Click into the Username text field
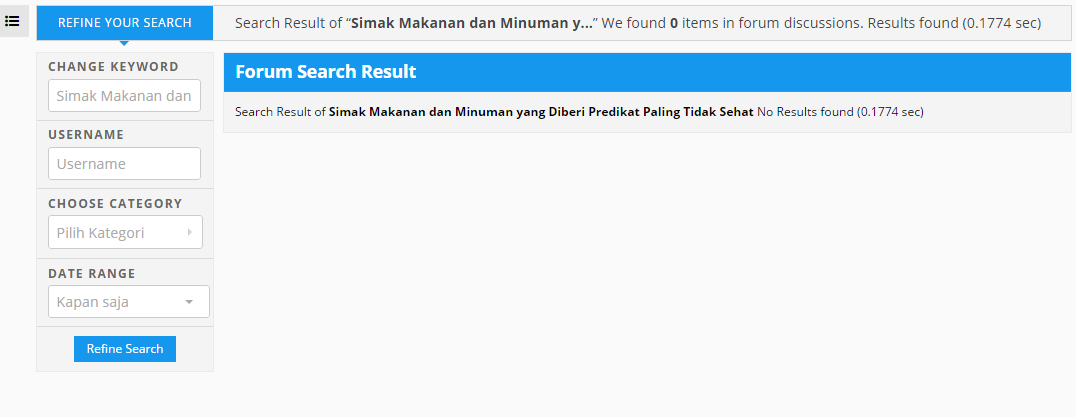The image size is (1076, 417). coord(124,163)
